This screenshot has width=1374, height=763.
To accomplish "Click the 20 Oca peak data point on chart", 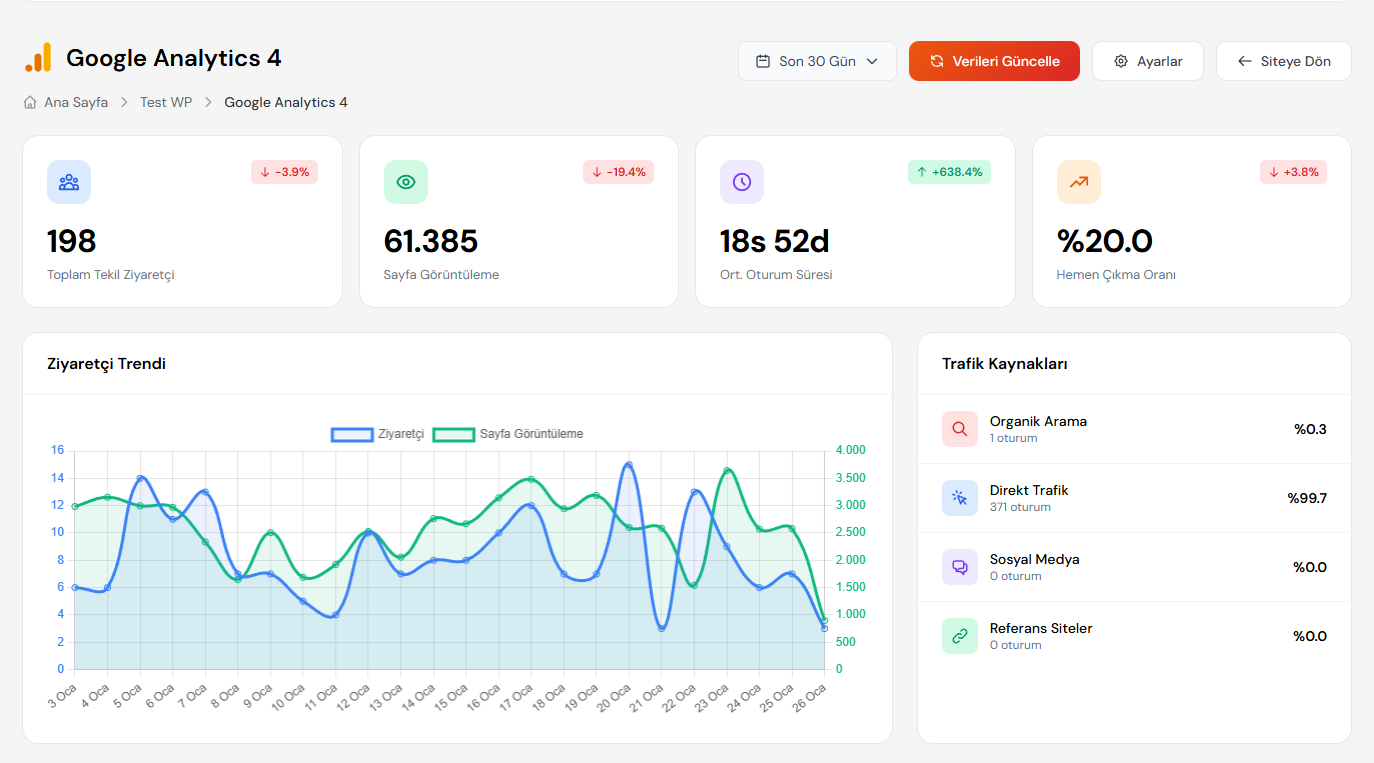I will [628, 465].
